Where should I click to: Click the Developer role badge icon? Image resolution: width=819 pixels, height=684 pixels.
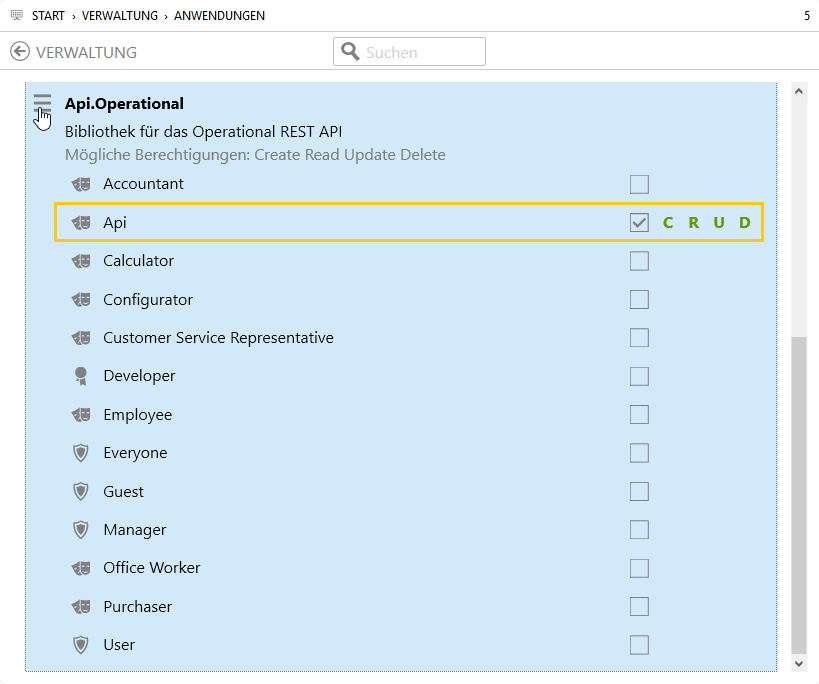(81, 376)
